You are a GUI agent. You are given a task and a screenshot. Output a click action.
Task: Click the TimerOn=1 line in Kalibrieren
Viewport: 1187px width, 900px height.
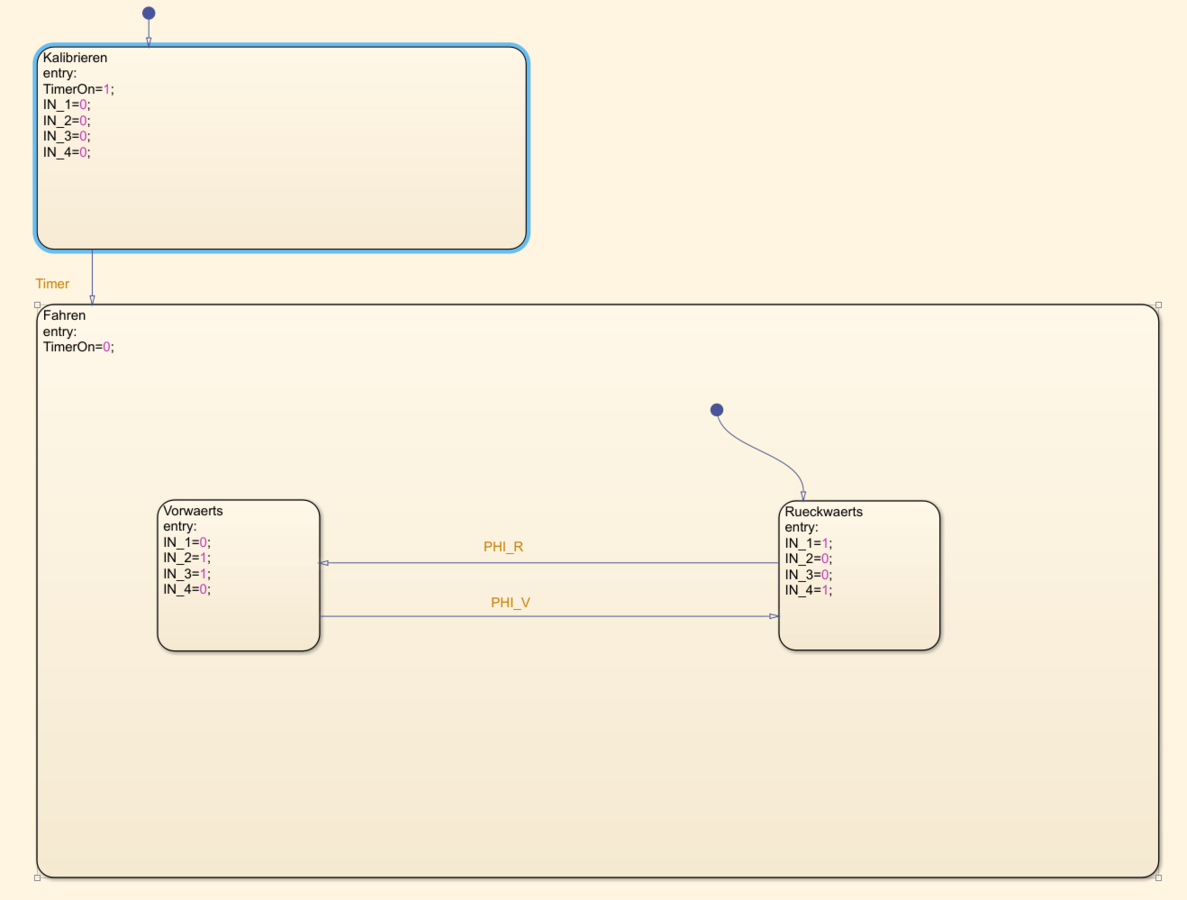78,89
